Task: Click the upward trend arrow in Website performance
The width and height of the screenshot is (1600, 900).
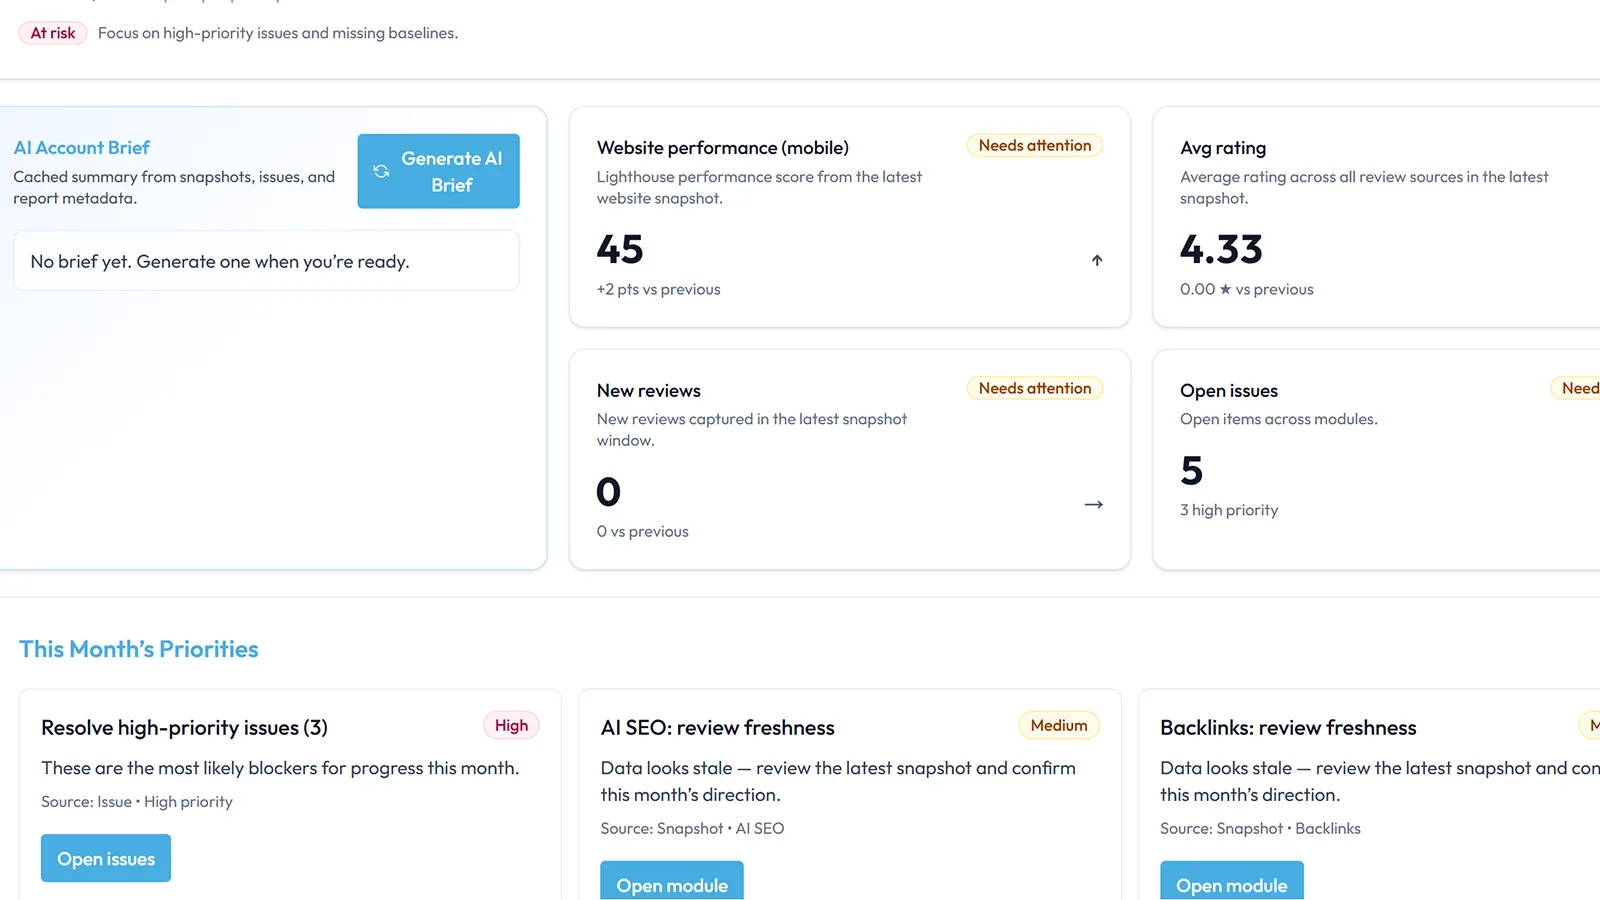Action: 1097,260
